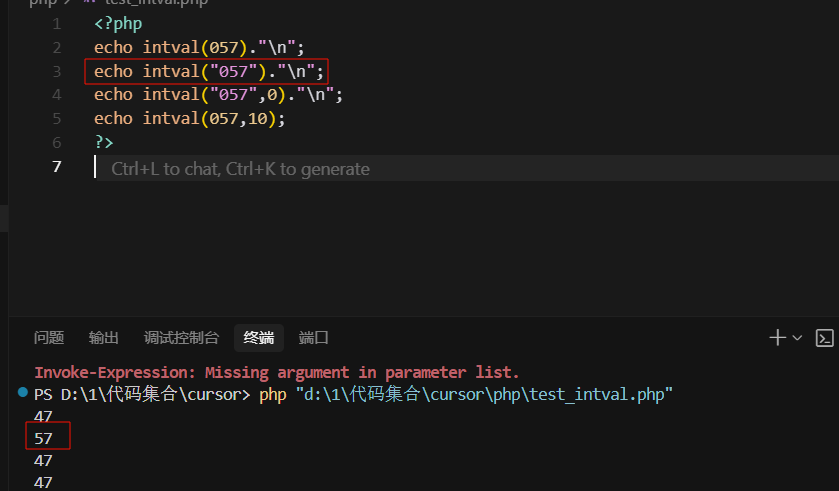
Task: Select the 调试控制台 tab
Action: [181, 338]
